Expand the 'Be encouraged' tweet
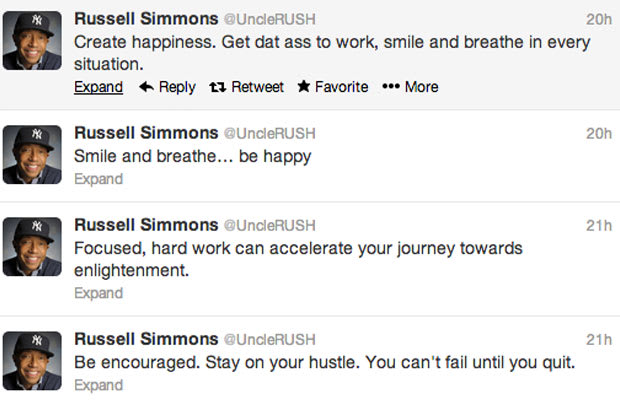Viewport: 620px width, 400px height. 98,385
